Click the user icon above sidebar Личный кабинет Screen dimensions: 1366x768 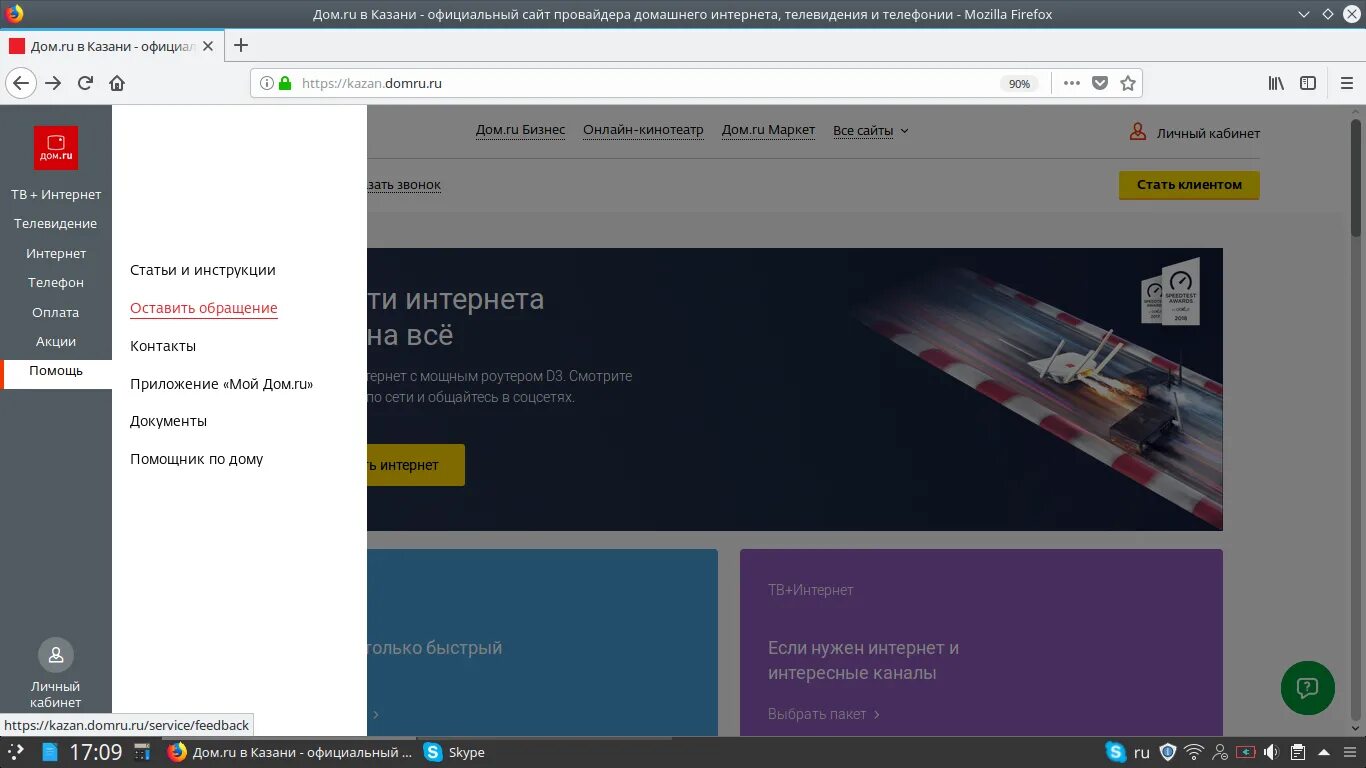pyautogui.click(x=56, y=655)
